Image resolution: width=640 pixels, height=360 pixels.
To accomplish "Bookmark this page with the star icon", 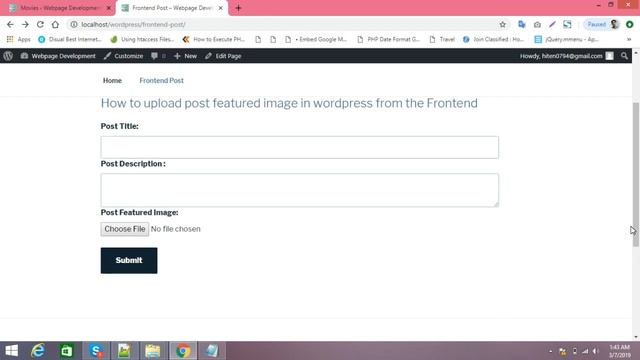I will pos(502,24).
